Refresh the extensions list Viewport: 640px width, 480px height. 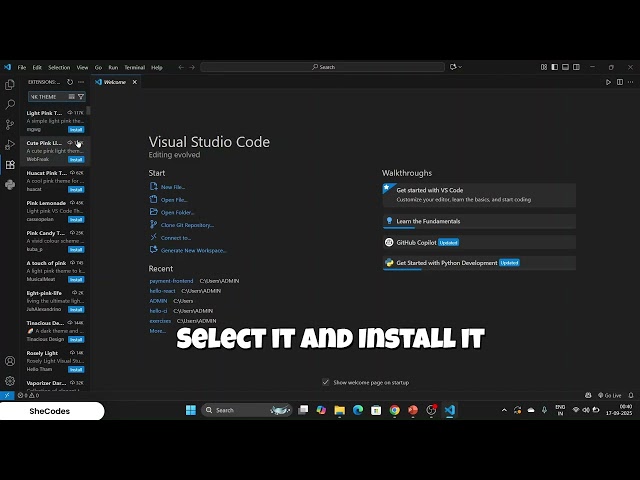click(x=70, y=82)
